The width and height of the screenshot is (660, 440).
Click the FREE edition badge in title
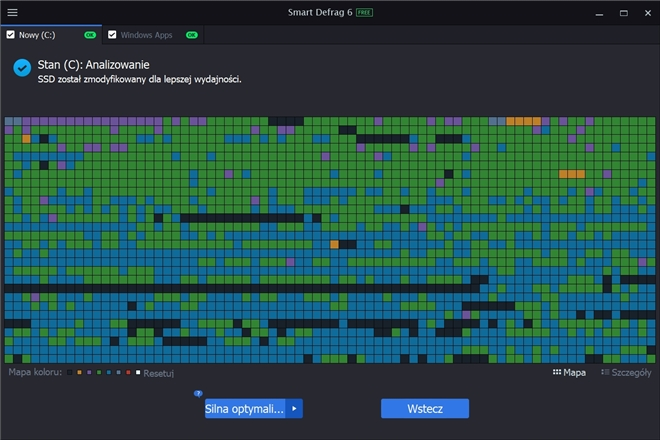point(364,13)
